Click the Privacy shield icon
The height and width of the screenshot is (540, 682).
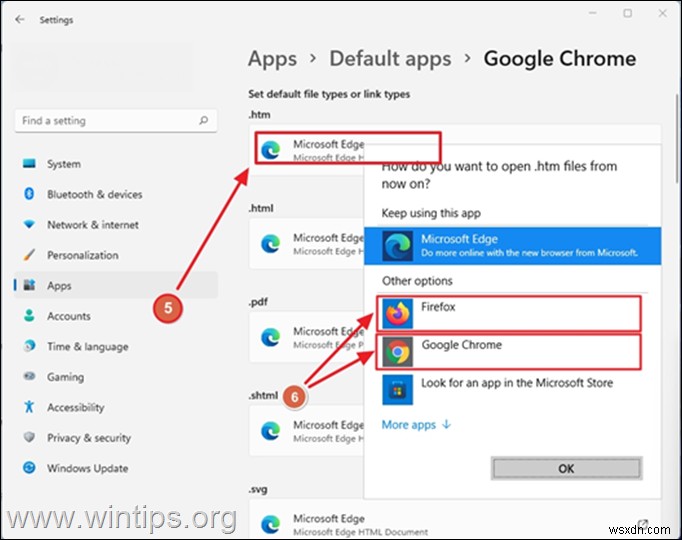click(29, 437)
